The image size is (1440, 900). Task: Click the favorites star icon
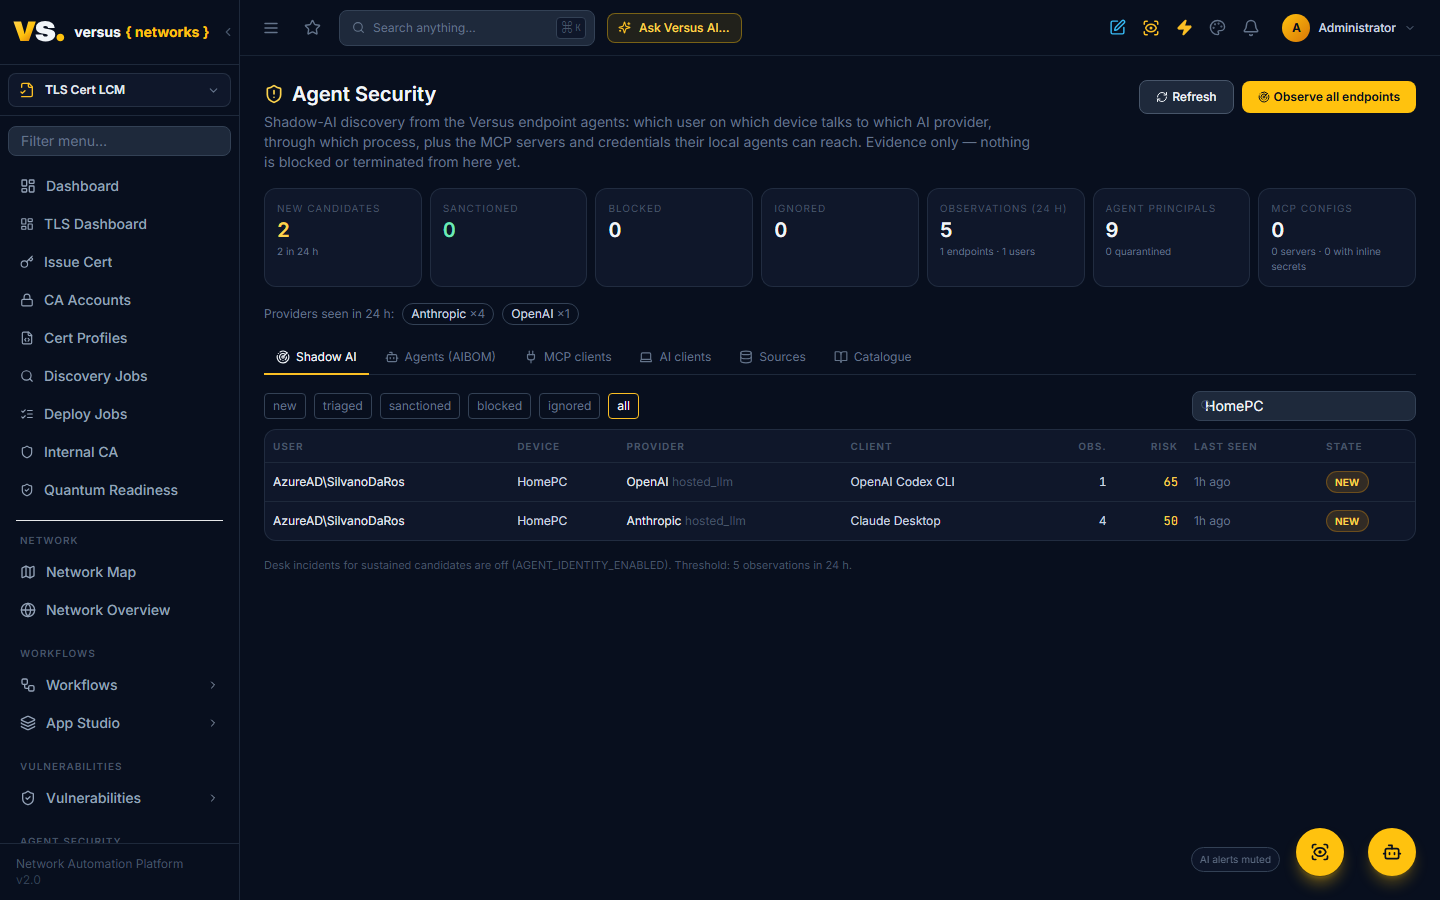click(x=313, y=28)
